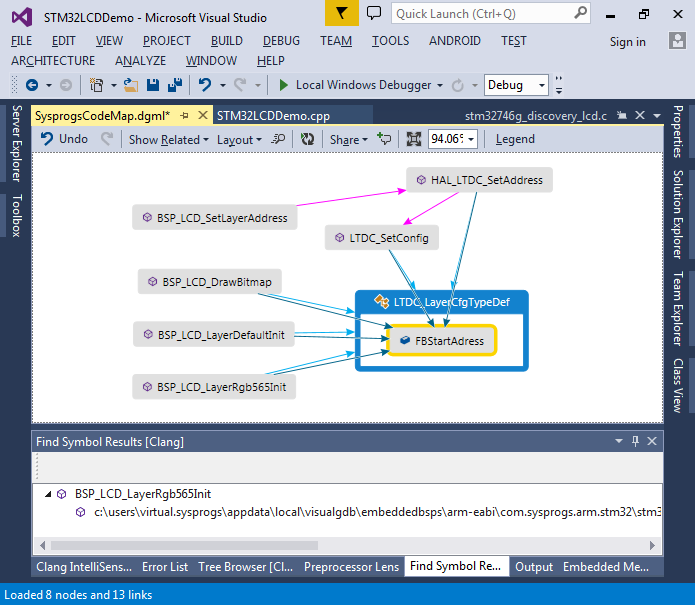The width and height of the screenshot is (695, 605).
Task: Click the account avatar icon next to Sign in
Action: tap(677, 41)
